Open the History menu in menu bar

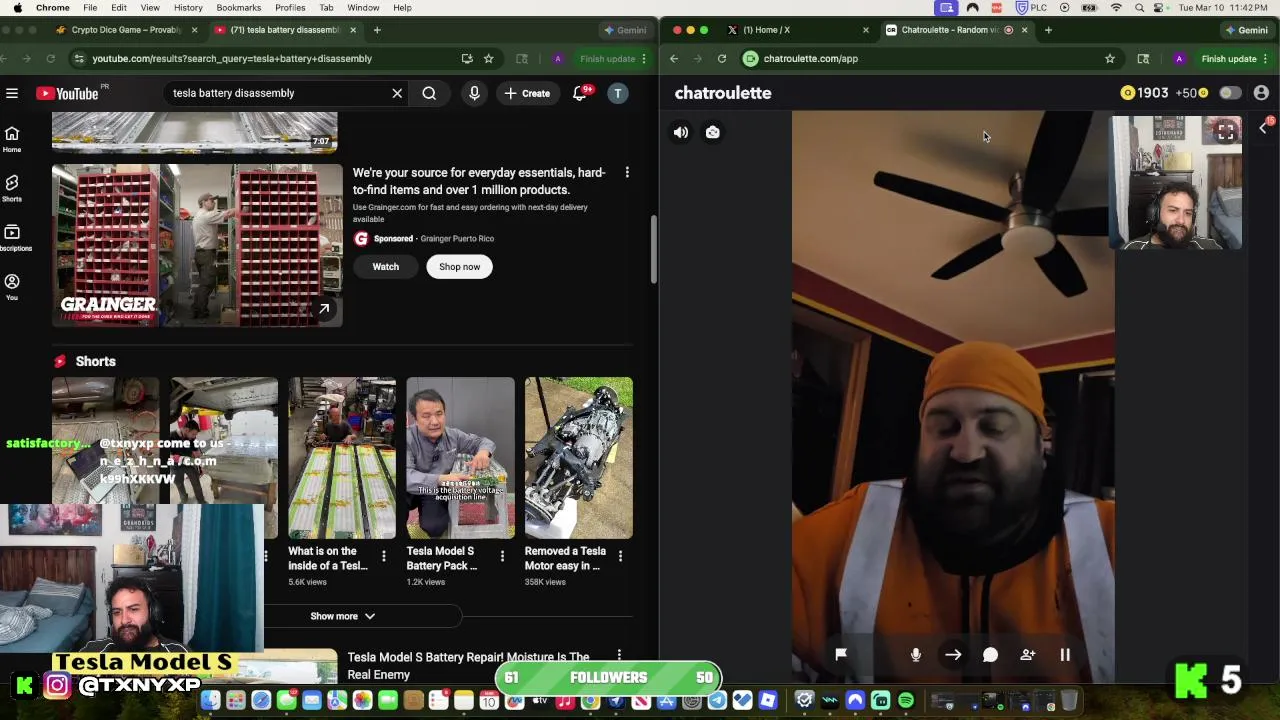coord(188,8)
